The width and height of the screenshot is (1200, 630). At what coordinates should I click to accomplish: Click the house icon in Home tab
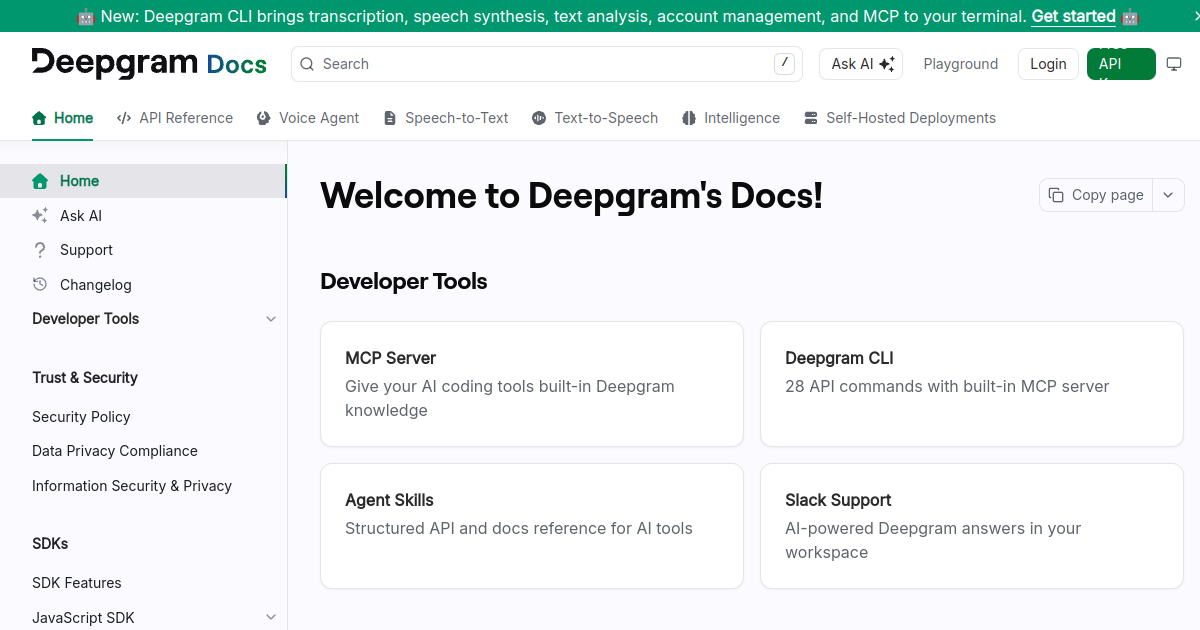pyautogui.click(x=39, y=118)
